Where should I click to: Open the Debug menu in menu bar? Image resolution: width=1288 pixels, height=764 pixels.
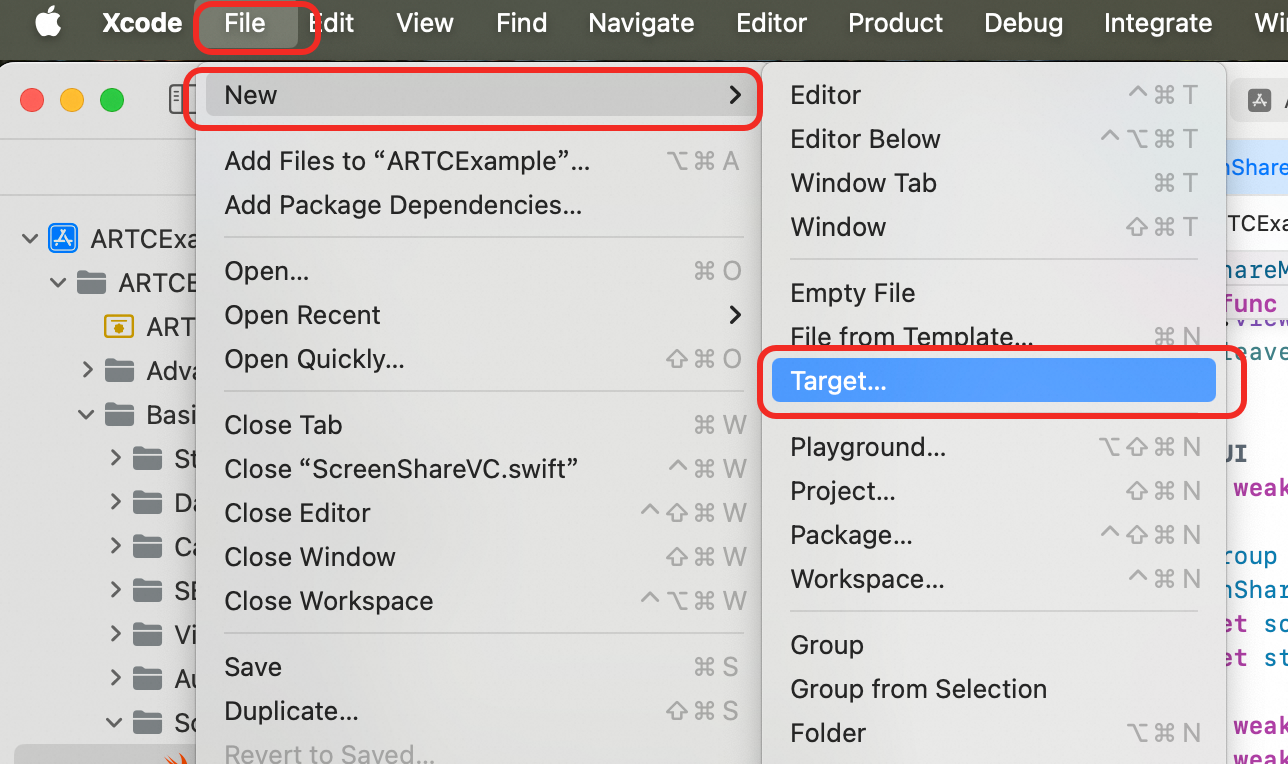click(x=1023, y=23)
